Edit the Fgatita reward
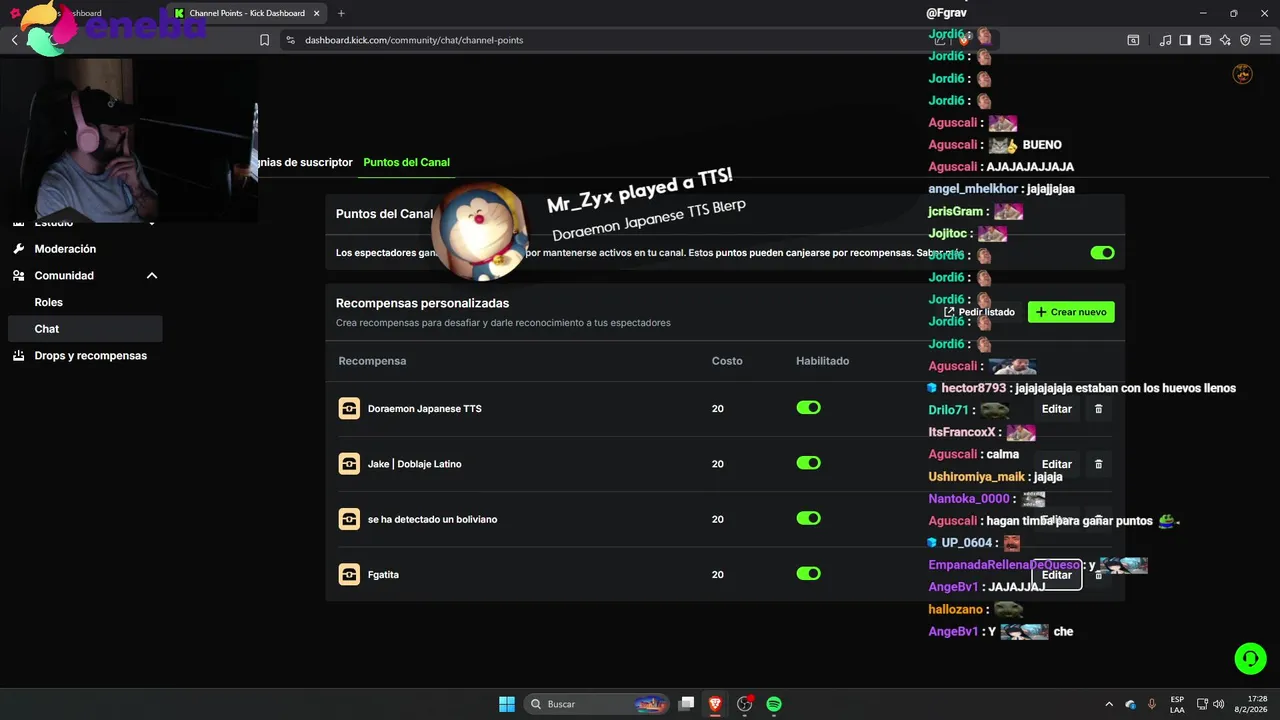The width and height of the screenshot is (1280, 720). click(1056, 575)
